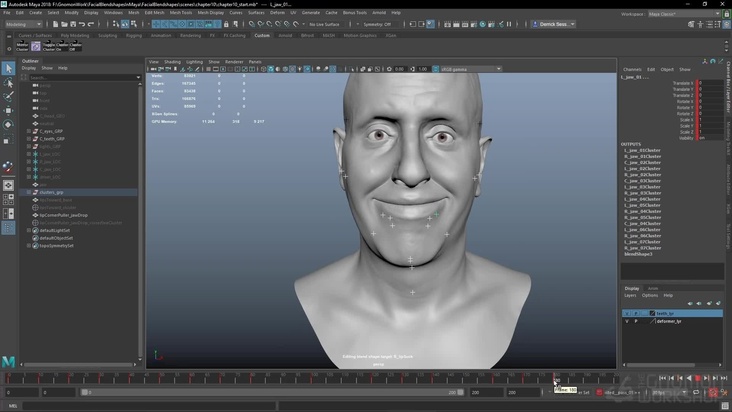The width and height of the screenshot is (732, 412).
Task: Open the Mesh Tools menu
Action: click(181, 13)
